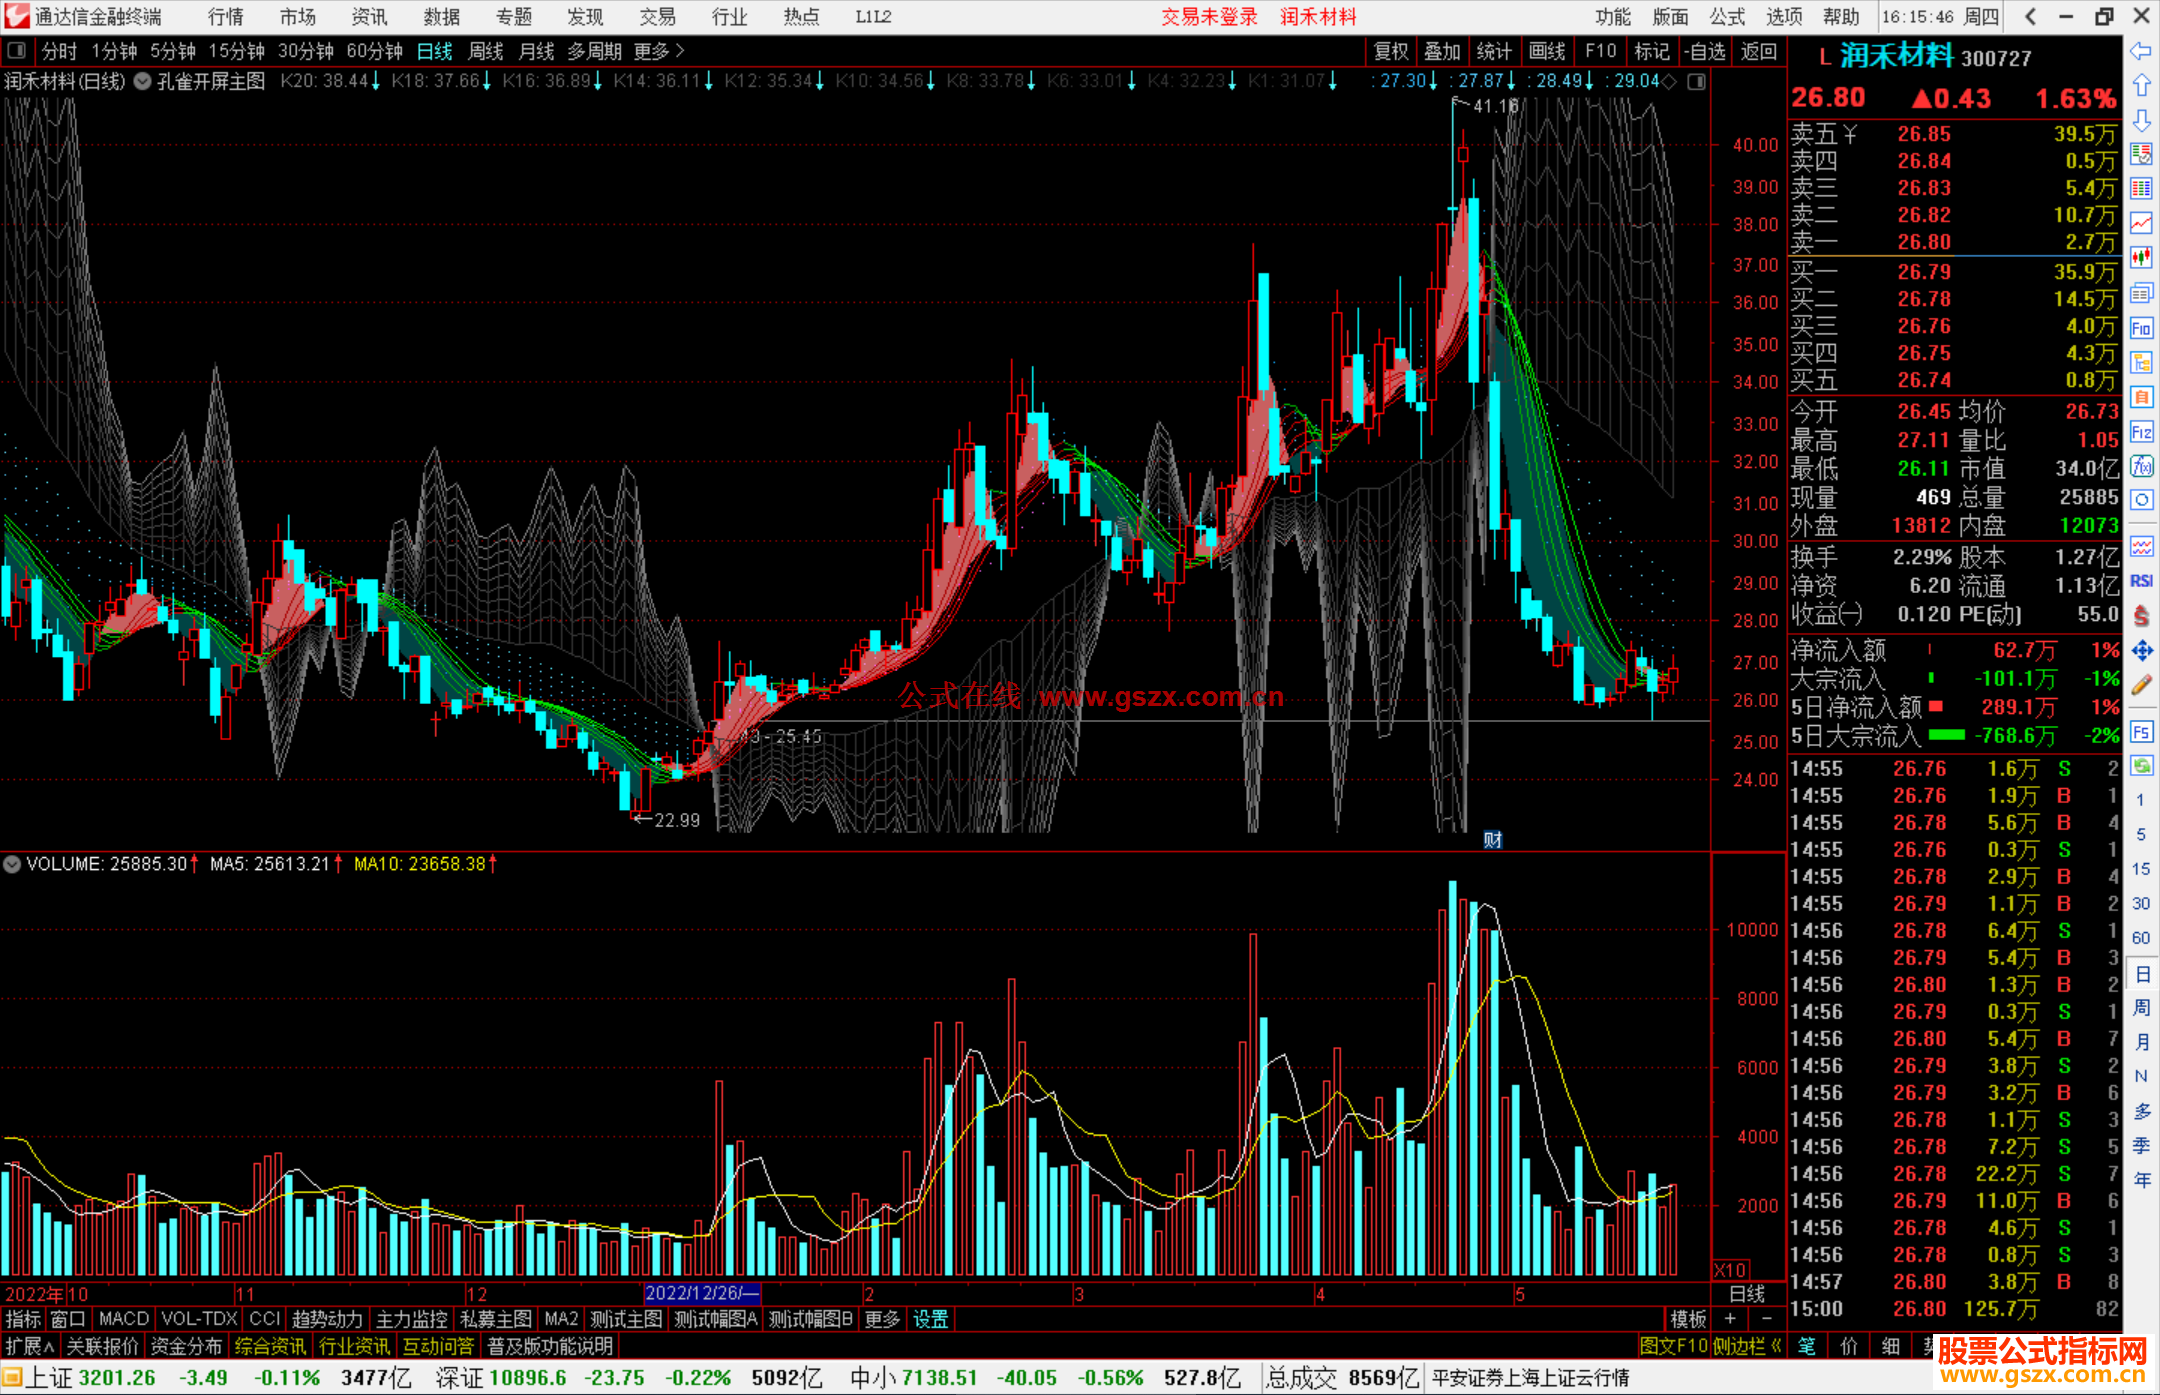Click the X10 volume scale marker
This screenshot has width=2160, height=1395.
tap(1731, 1269)
